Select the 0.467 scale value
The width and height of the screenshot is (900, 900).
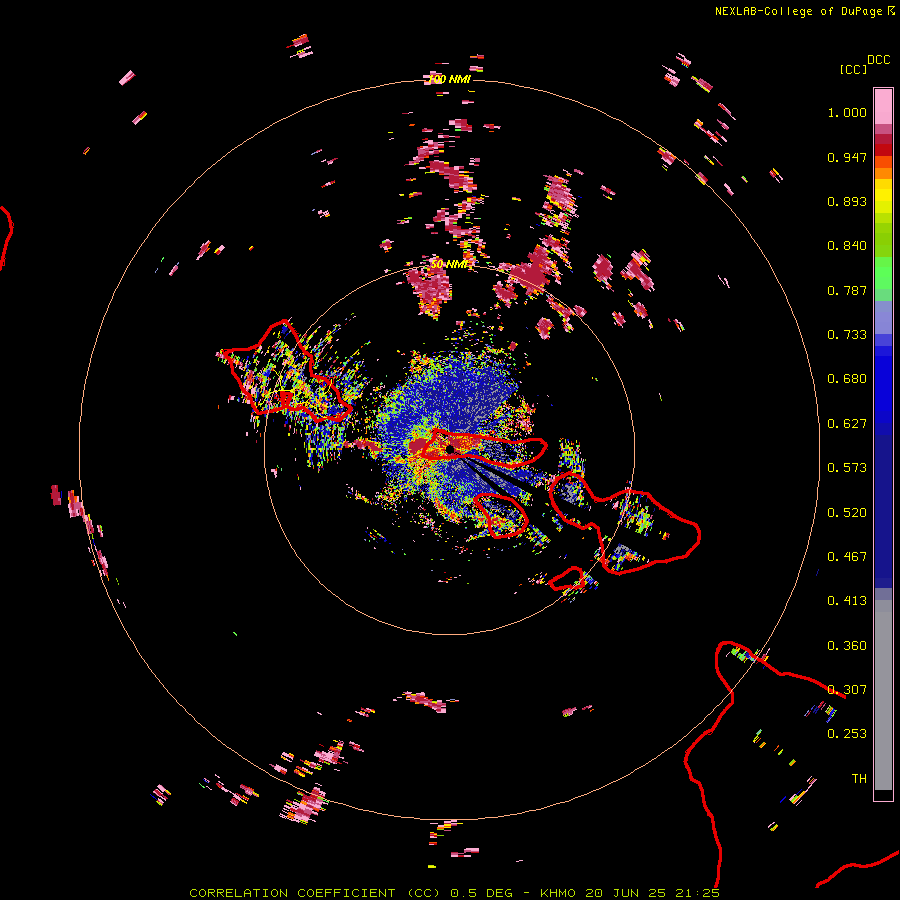(847, 557)
